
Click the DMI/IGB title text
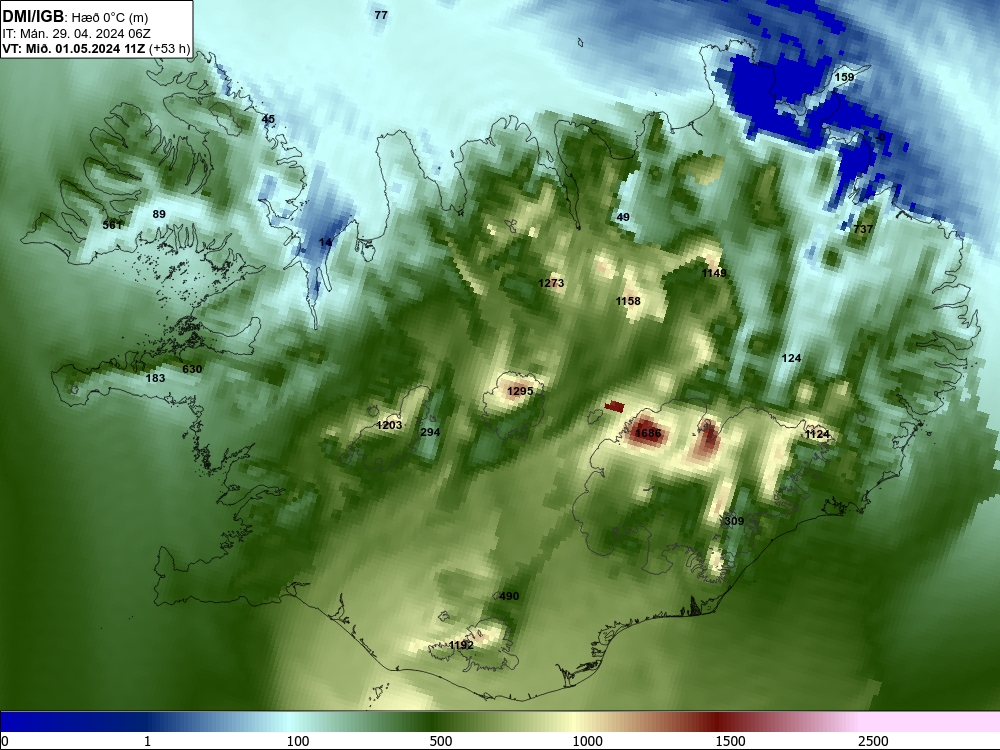click(x=33, y=16)
